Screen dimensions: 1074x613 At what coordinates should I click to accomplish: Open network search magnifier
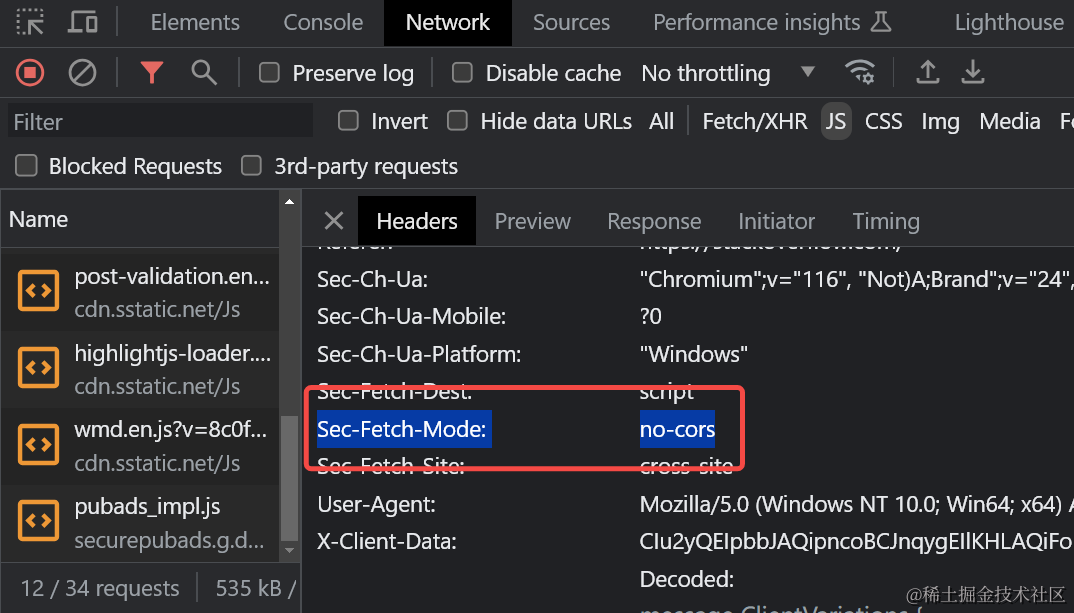coord(204,72)
